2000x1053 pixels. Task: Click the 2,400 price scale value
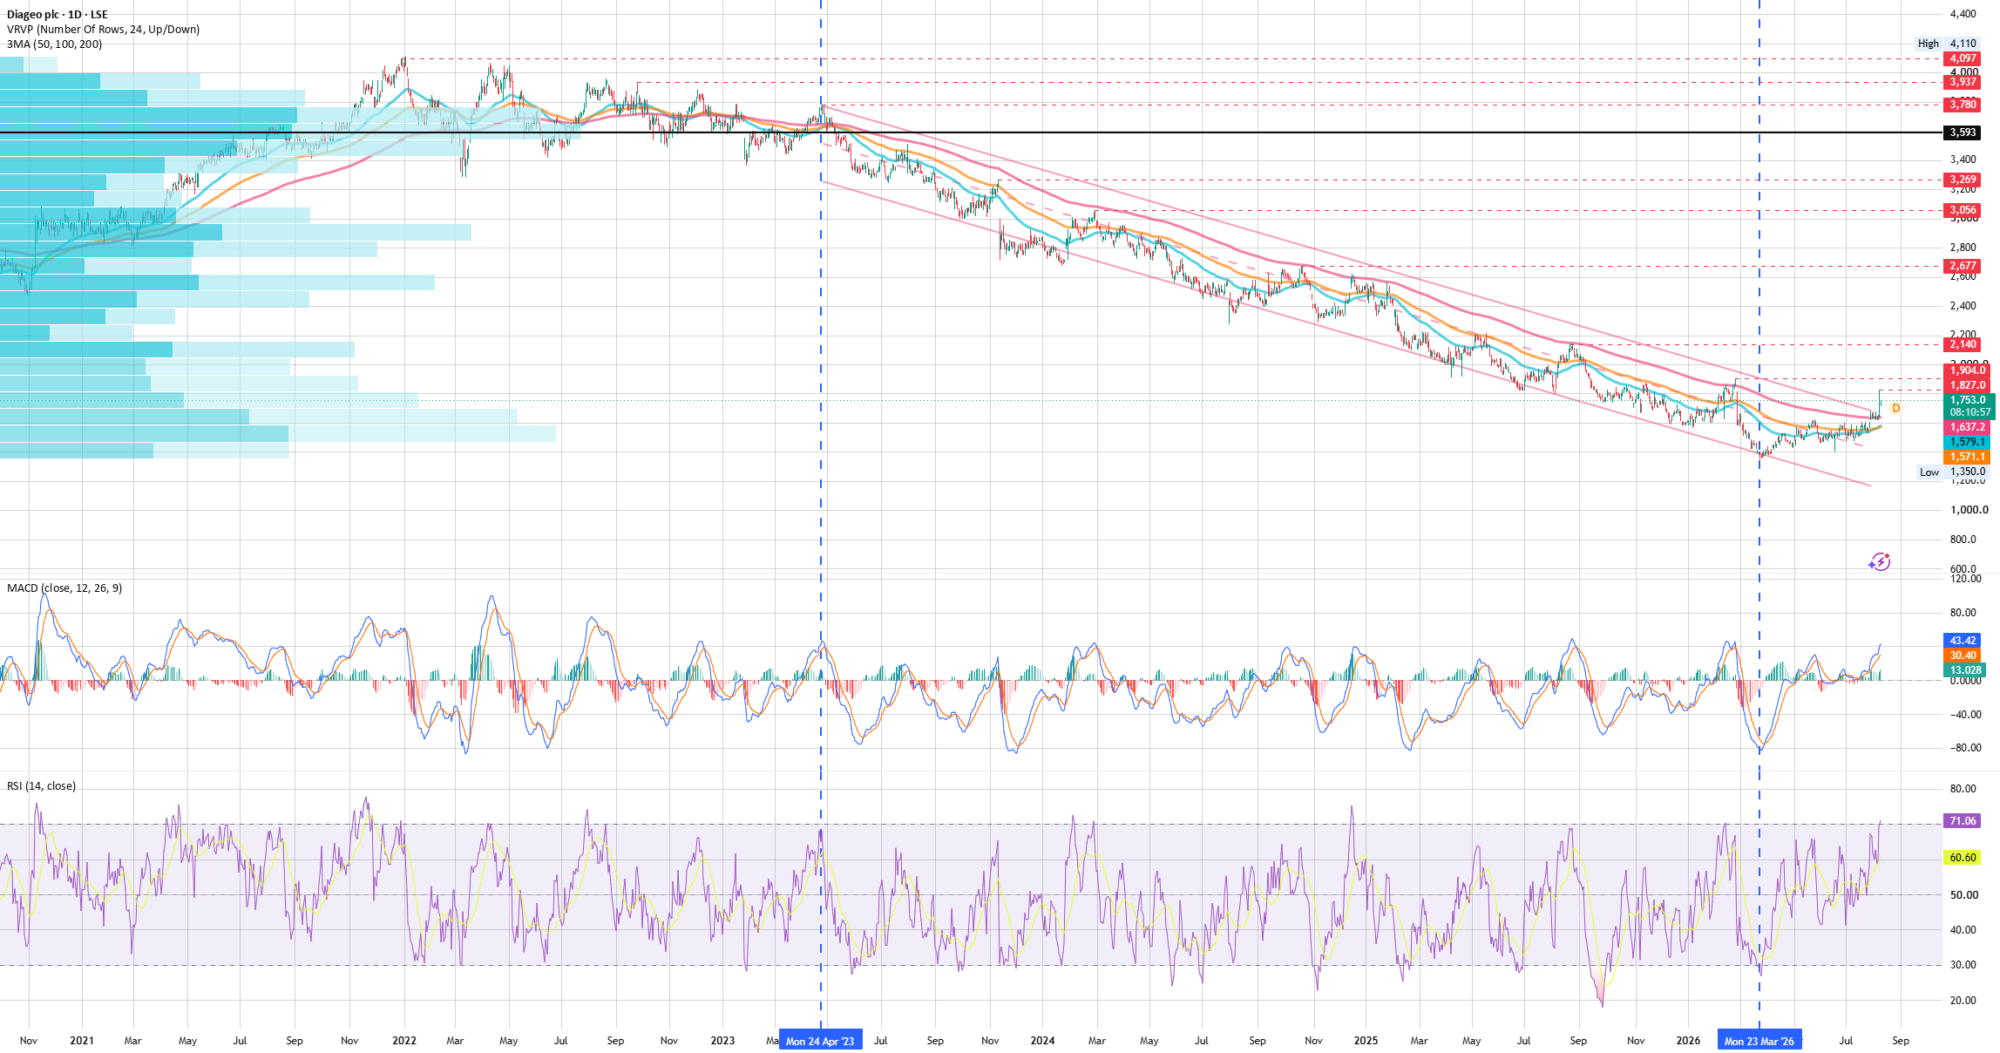(x=1962, y=306)
